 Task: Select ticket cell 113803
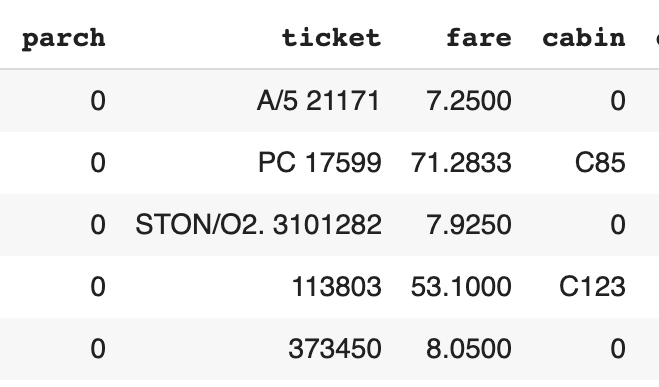coord(337,287)
